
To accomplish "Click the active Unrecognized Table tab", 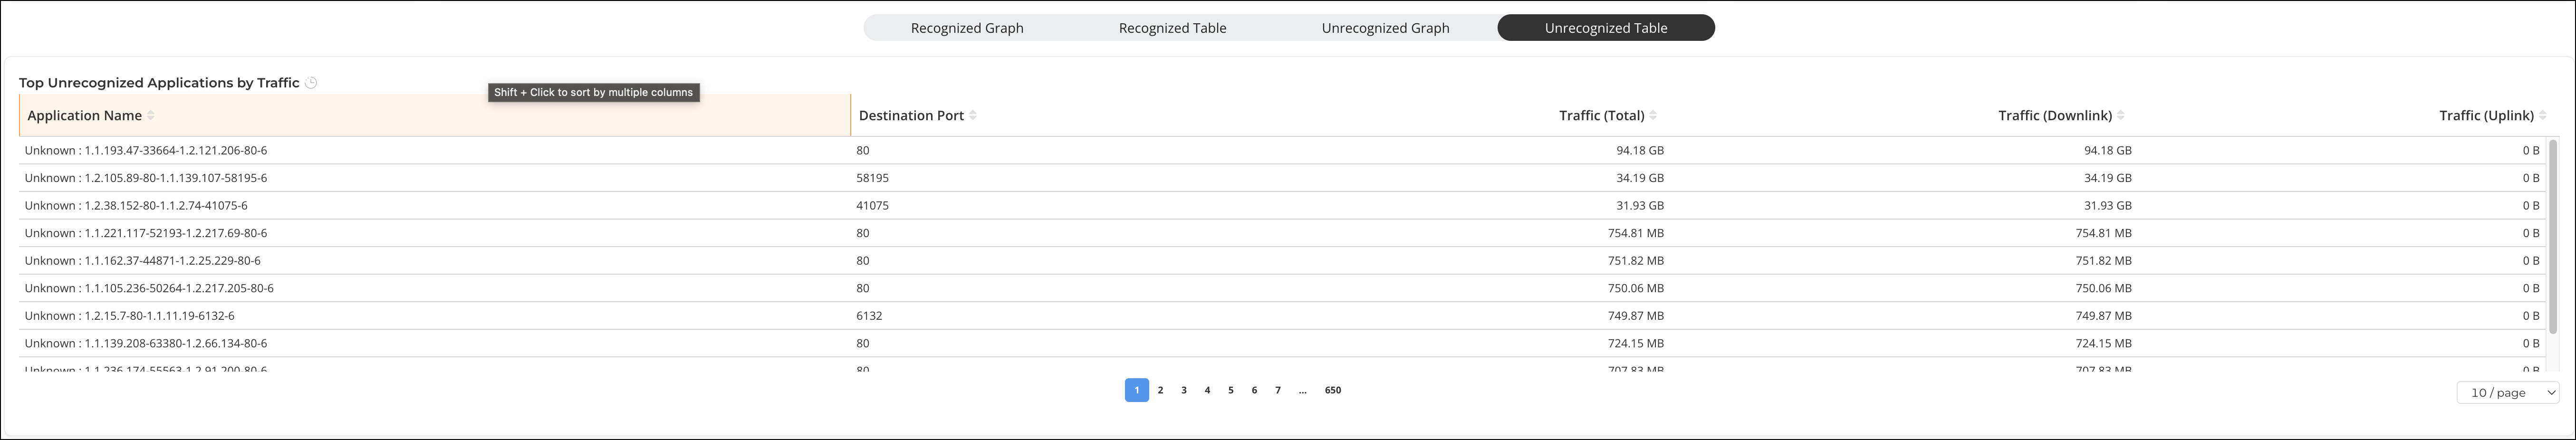I will click(1606, 28).
